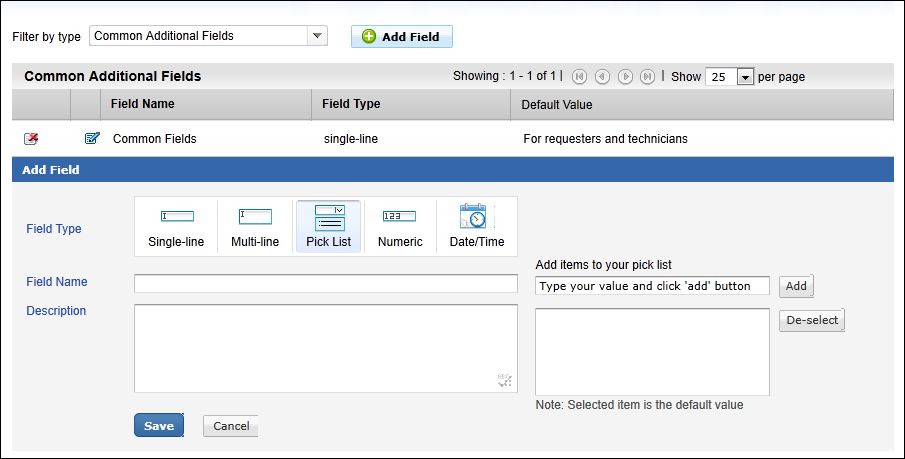The height and width of the screenshot is (459, 905).
Task: Open the Filter by type dropdown
Action: pyautogui.click(x=318, y=36)
